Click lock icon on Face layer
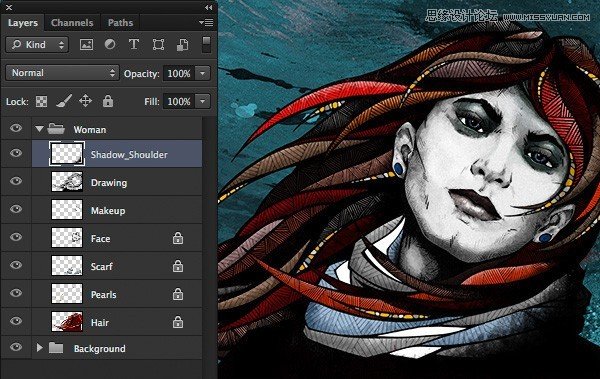 (178, 238)
